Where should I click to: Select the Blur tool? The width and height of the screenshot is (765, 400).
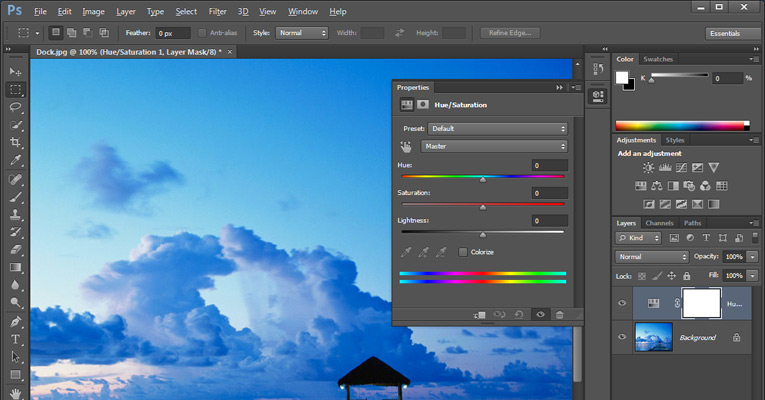15,285
